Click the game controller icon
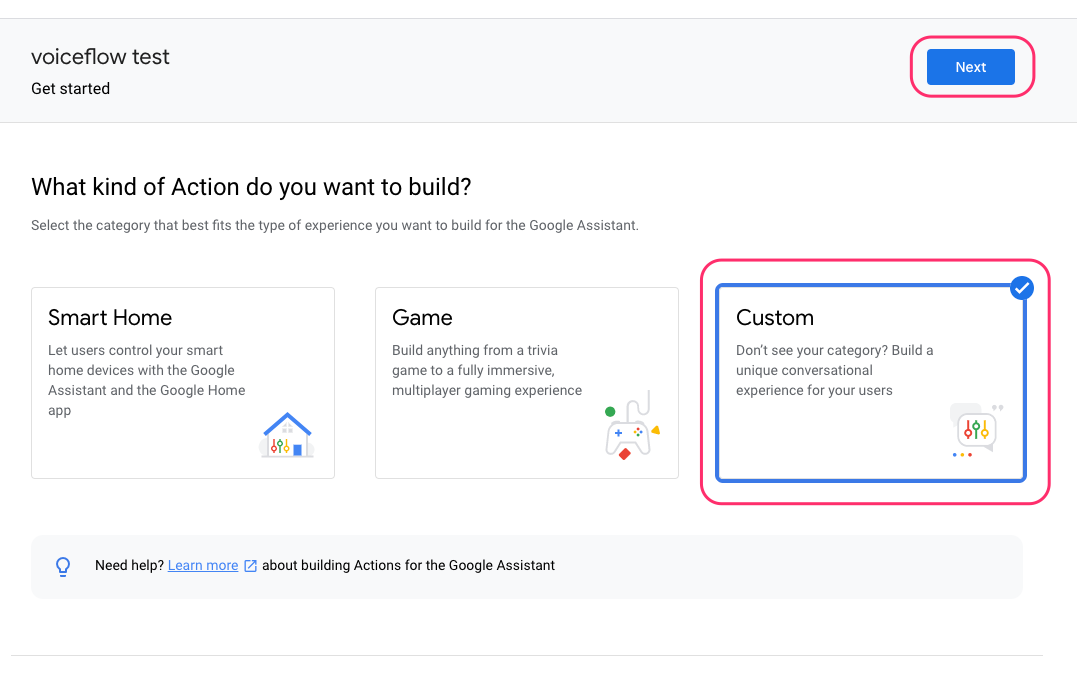Image resolution: width=1077 pixels, height=686 pixels. [631, 426]
